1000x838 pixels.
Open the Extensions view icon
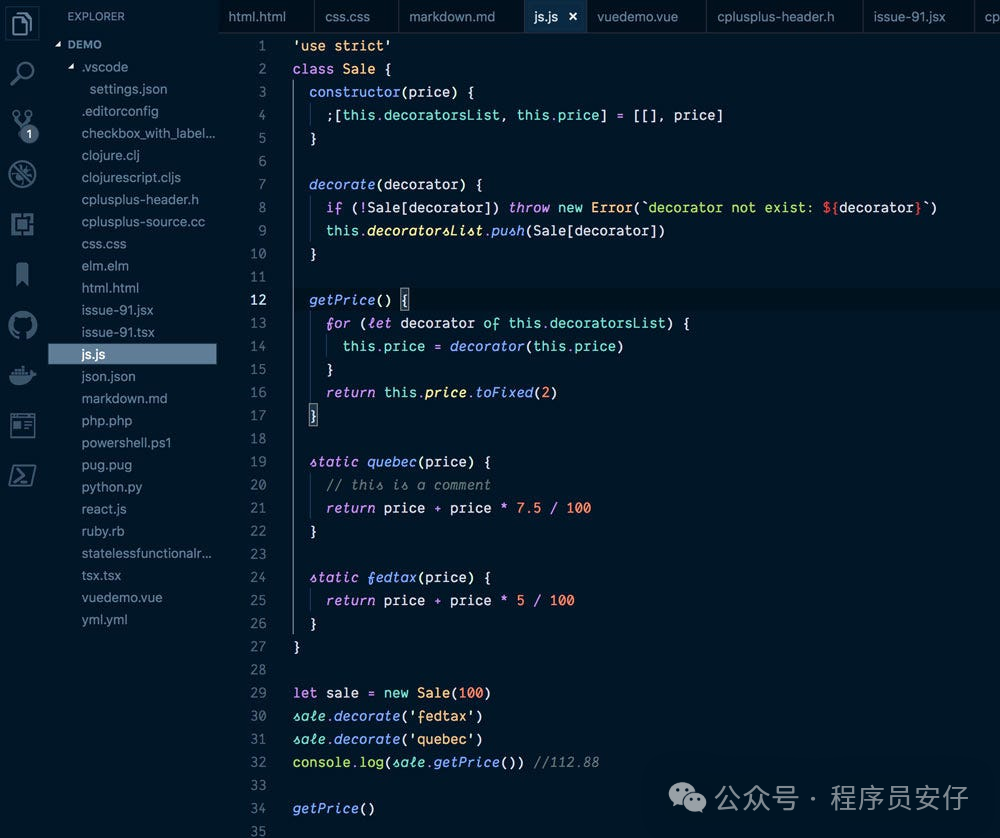(22, 224)
